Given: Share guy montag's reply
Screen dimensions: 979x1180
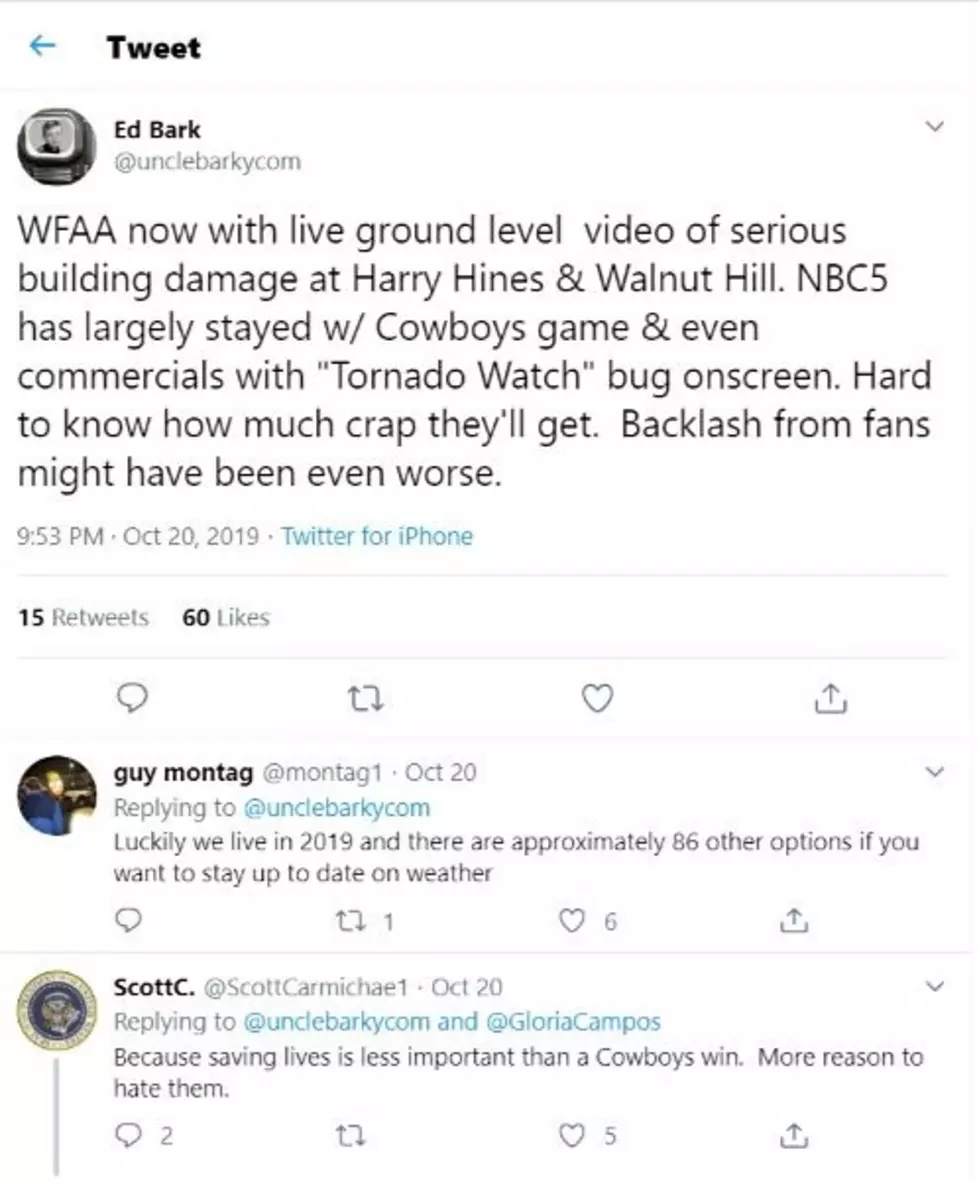Looking at the screenshot, I should [795, 920].
